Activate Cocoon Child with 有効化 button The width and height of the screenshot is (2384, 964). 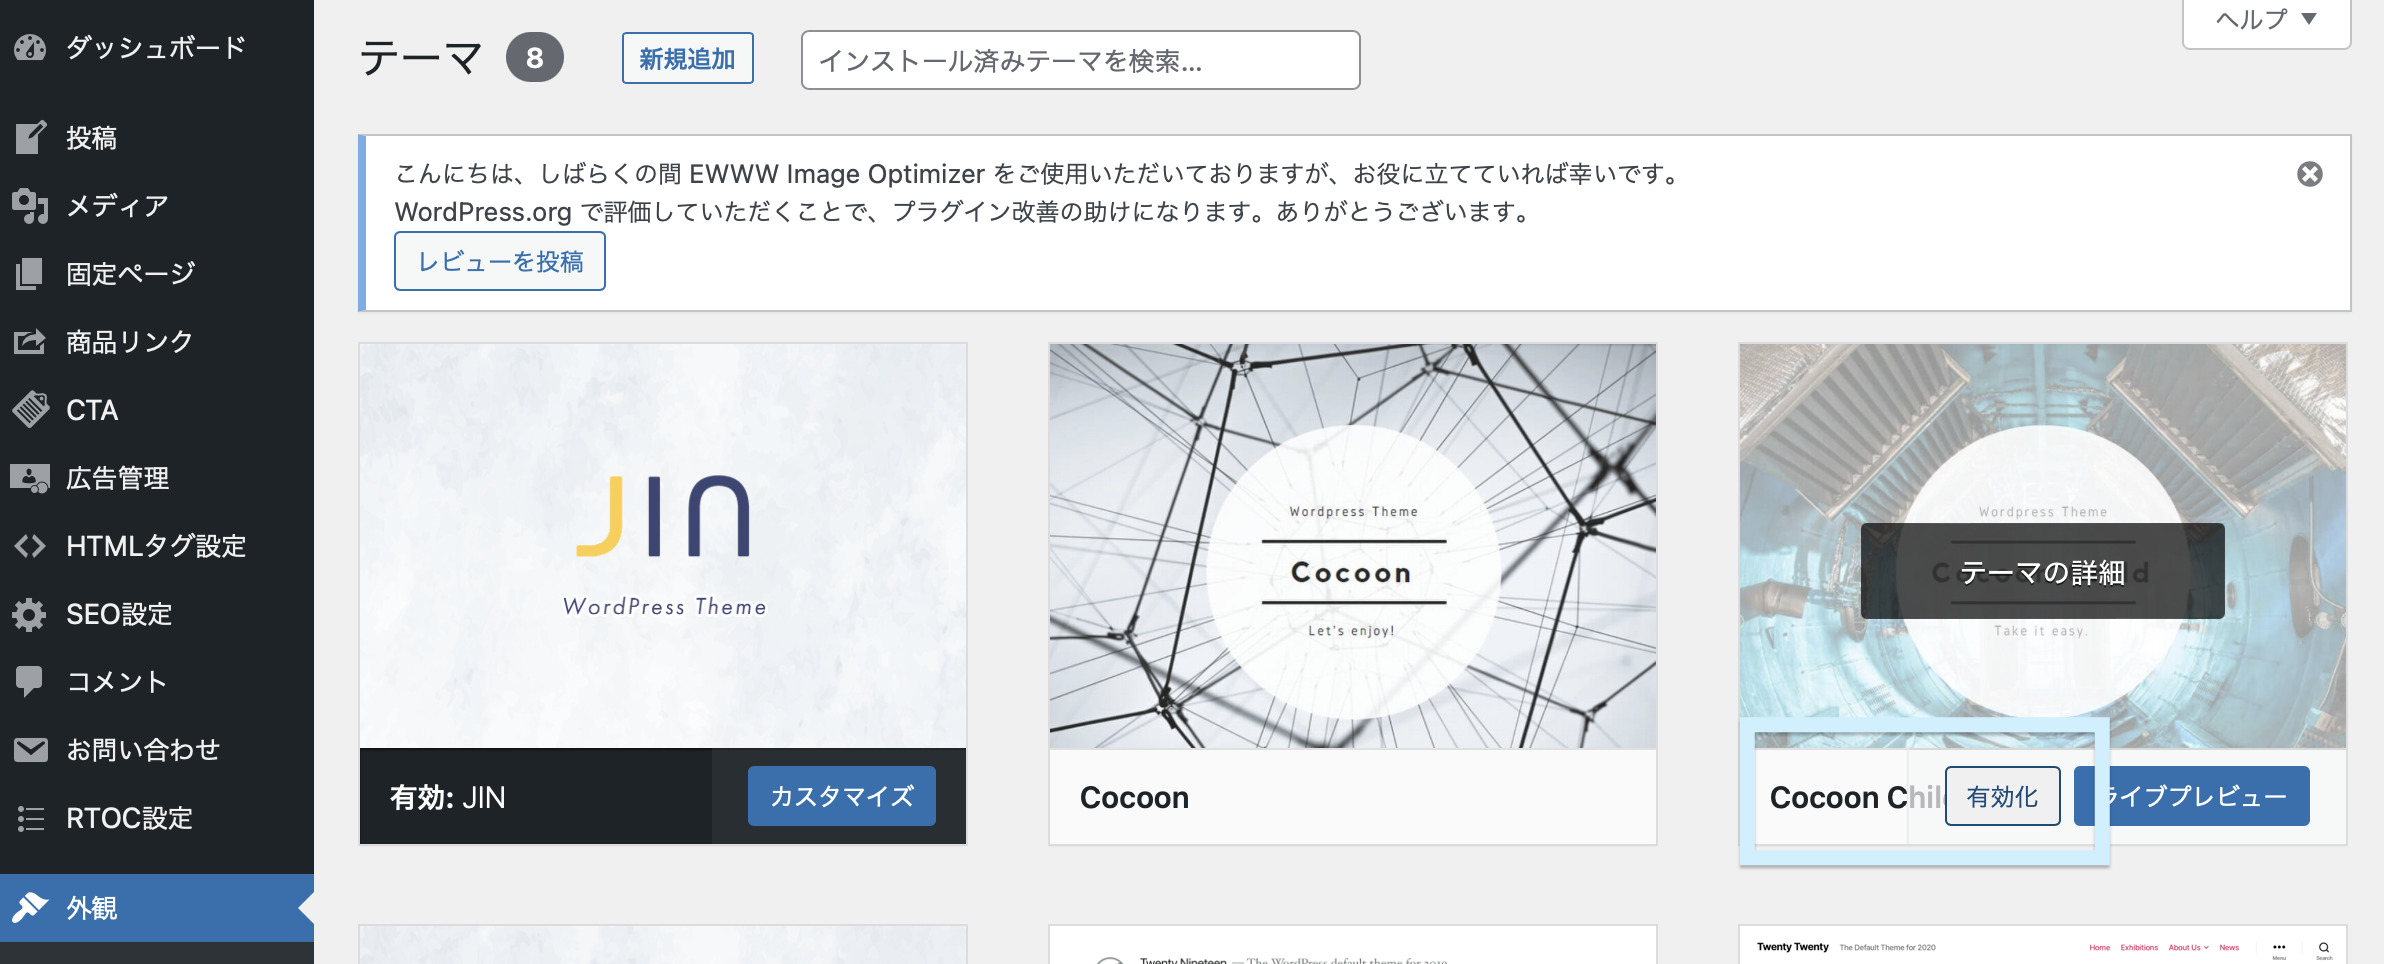click(x=2002, y=796)
